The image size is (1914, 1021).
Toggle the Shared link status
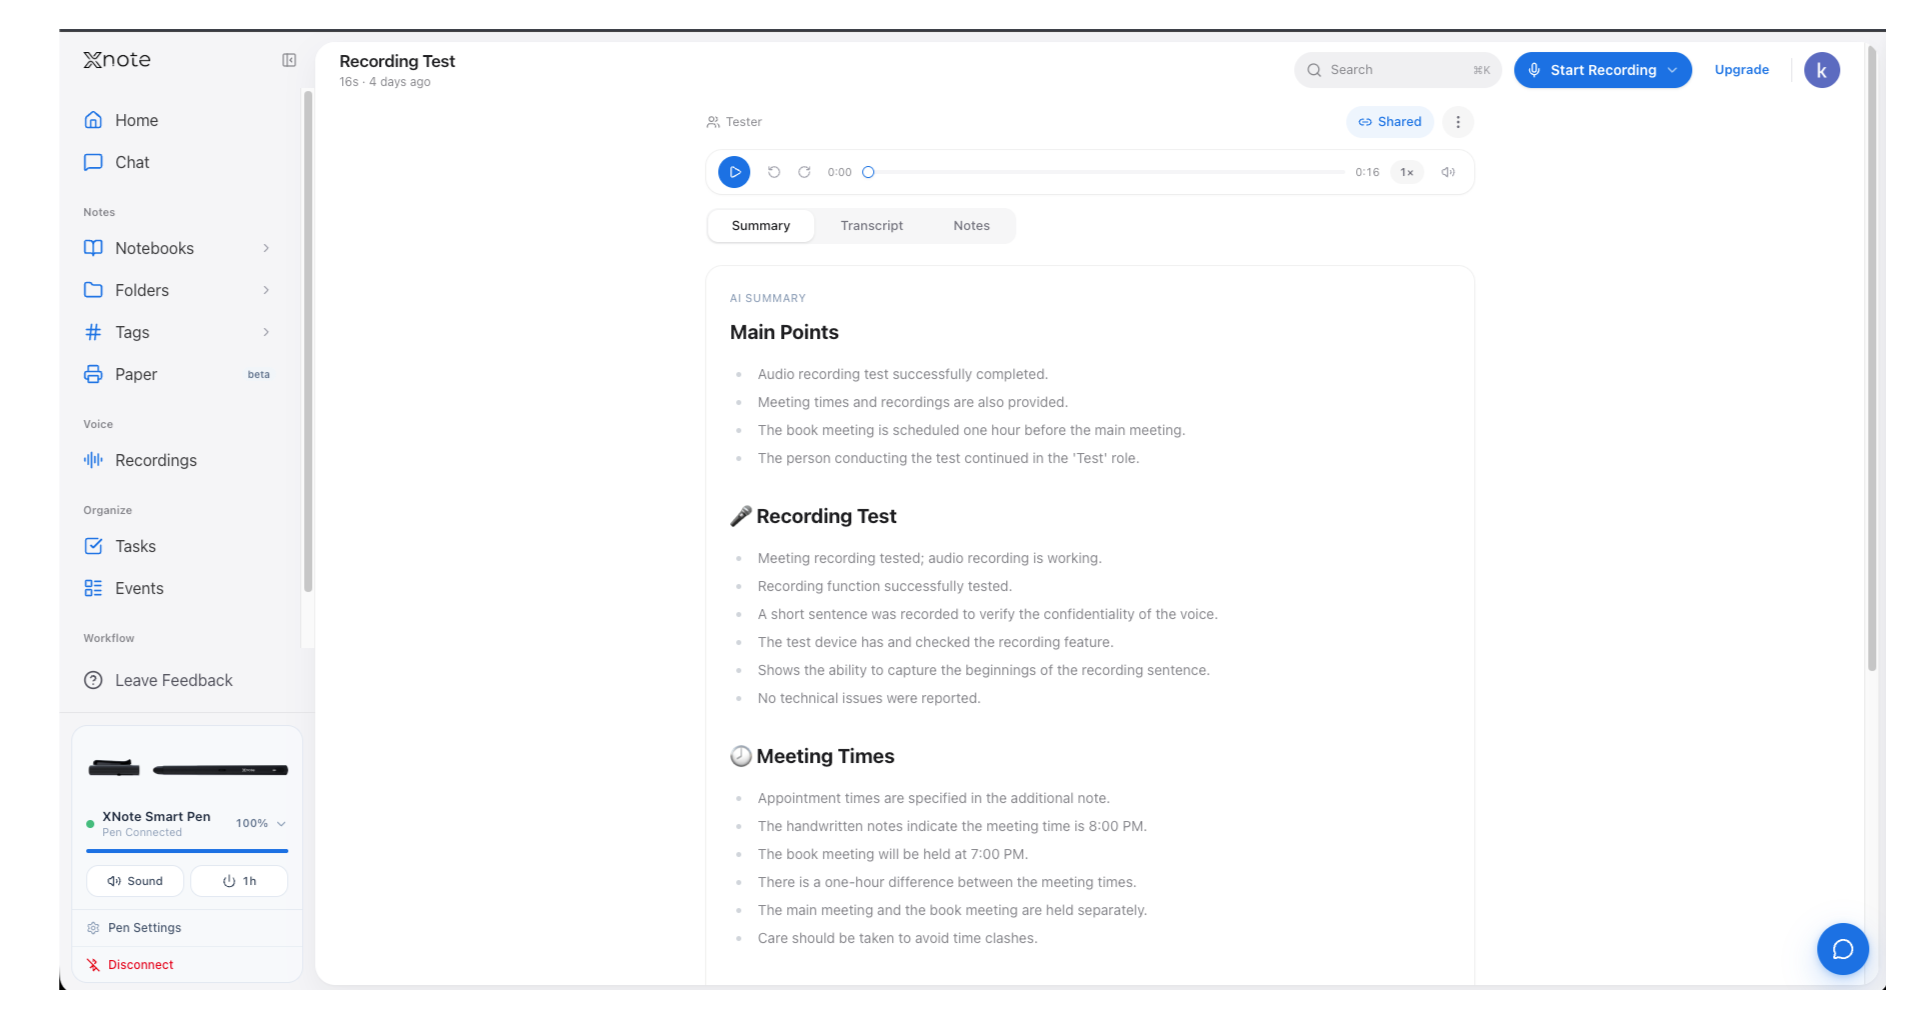1390,122
